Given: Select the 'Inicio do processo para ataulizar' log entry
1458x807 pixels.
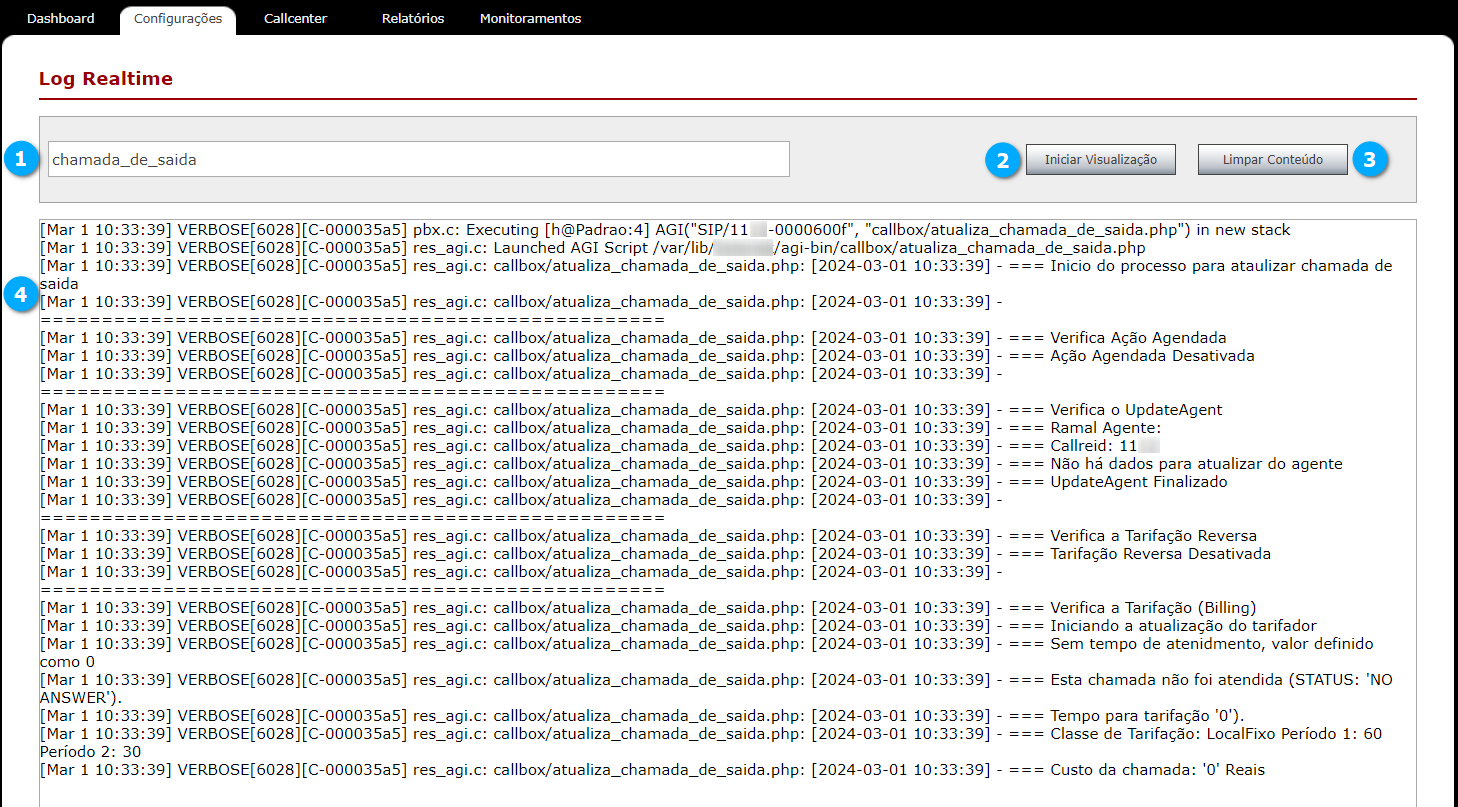Looking at the screenshot, I should point(716,275).
